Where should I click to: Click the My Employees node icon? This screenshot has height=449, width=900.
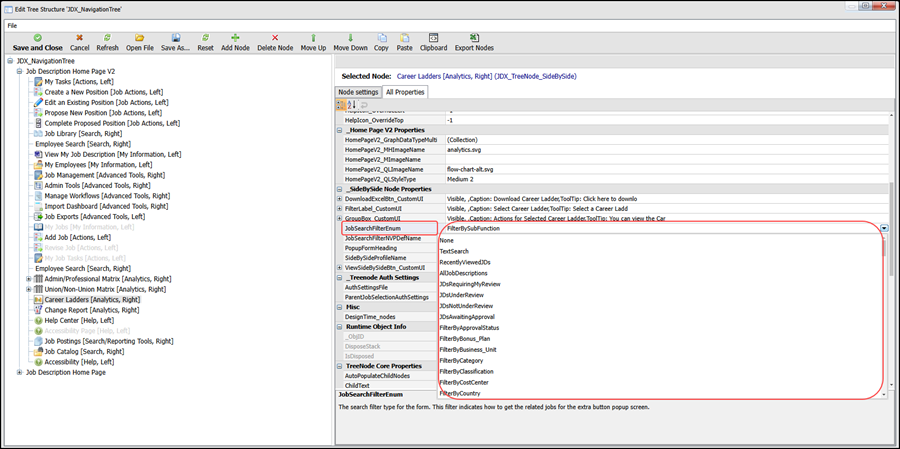point(39,165)
